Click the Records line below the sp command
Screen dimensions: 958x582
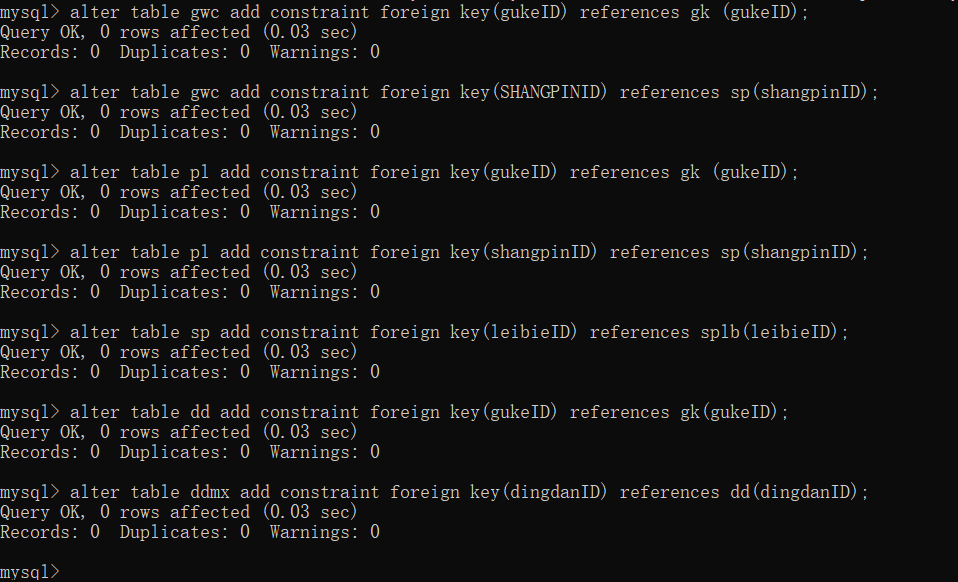190,372
